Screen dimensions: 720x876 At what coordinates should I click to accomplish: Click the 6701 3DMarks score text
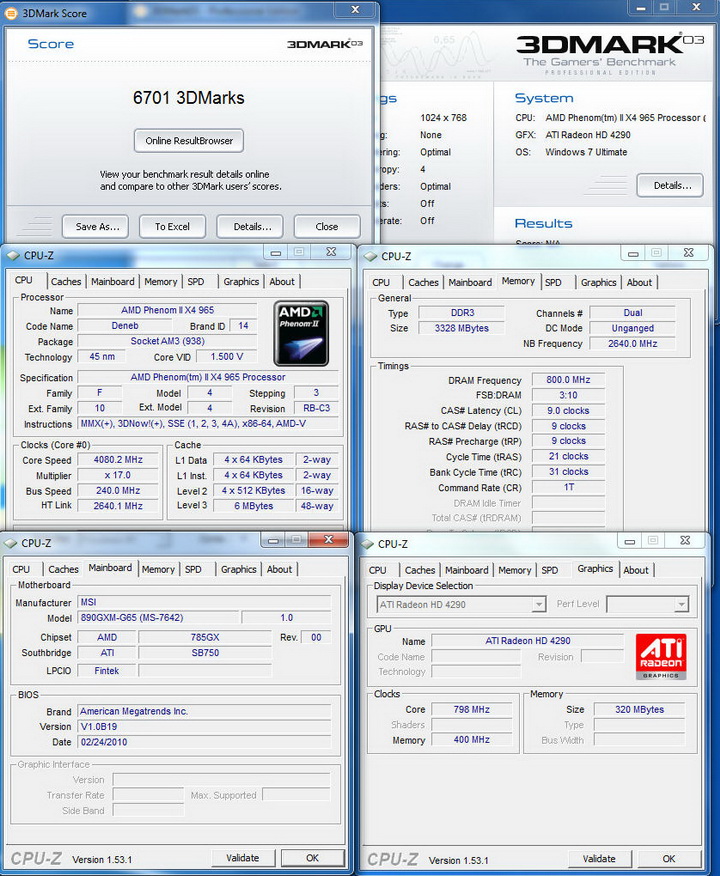189,98
